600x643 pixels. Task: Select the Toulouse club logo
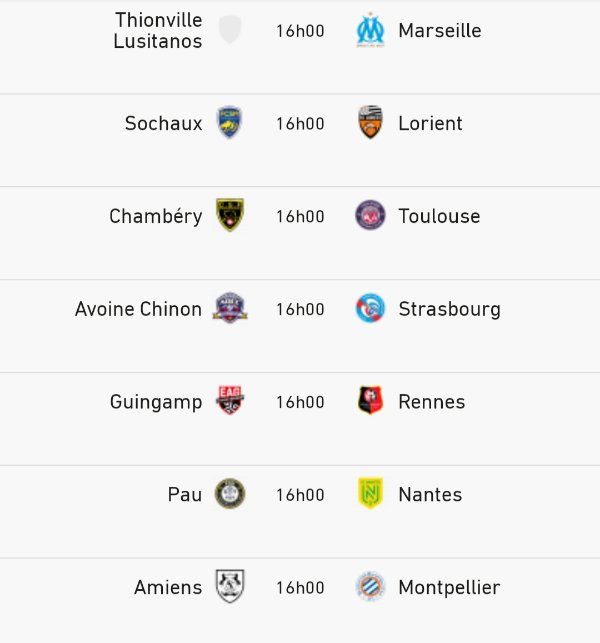[x=370, y=215]
